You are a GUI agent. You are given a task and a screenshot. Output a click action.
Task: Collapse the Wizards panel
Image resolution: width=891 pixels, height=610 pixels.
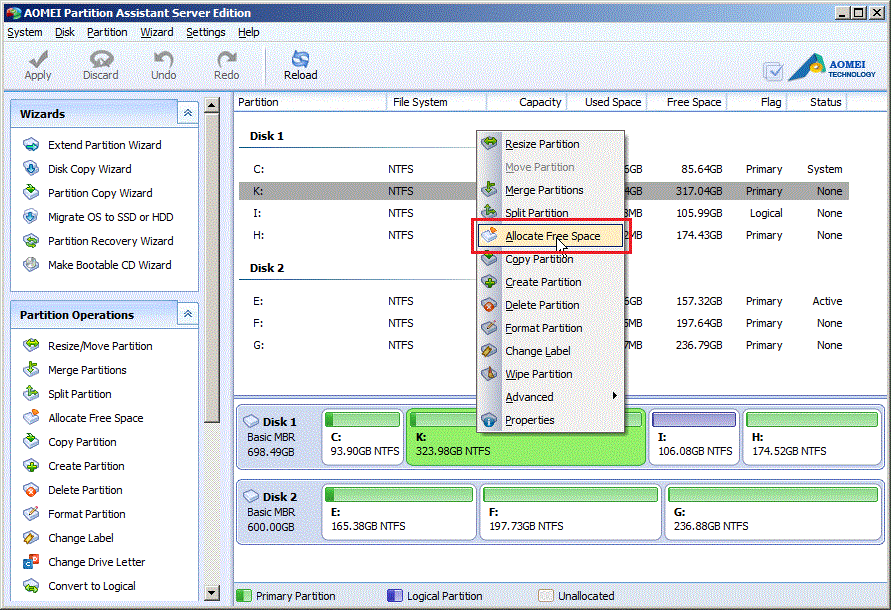click(188, 113)
